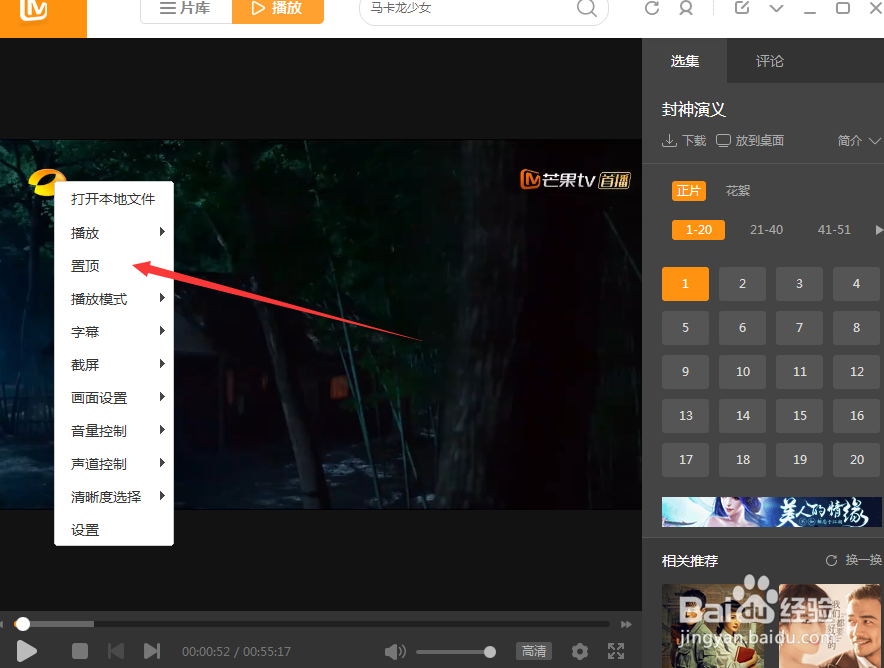Click the play button in player controls
Image resolution: width=884 pixels, height=668 pixels.
point(26,651)
